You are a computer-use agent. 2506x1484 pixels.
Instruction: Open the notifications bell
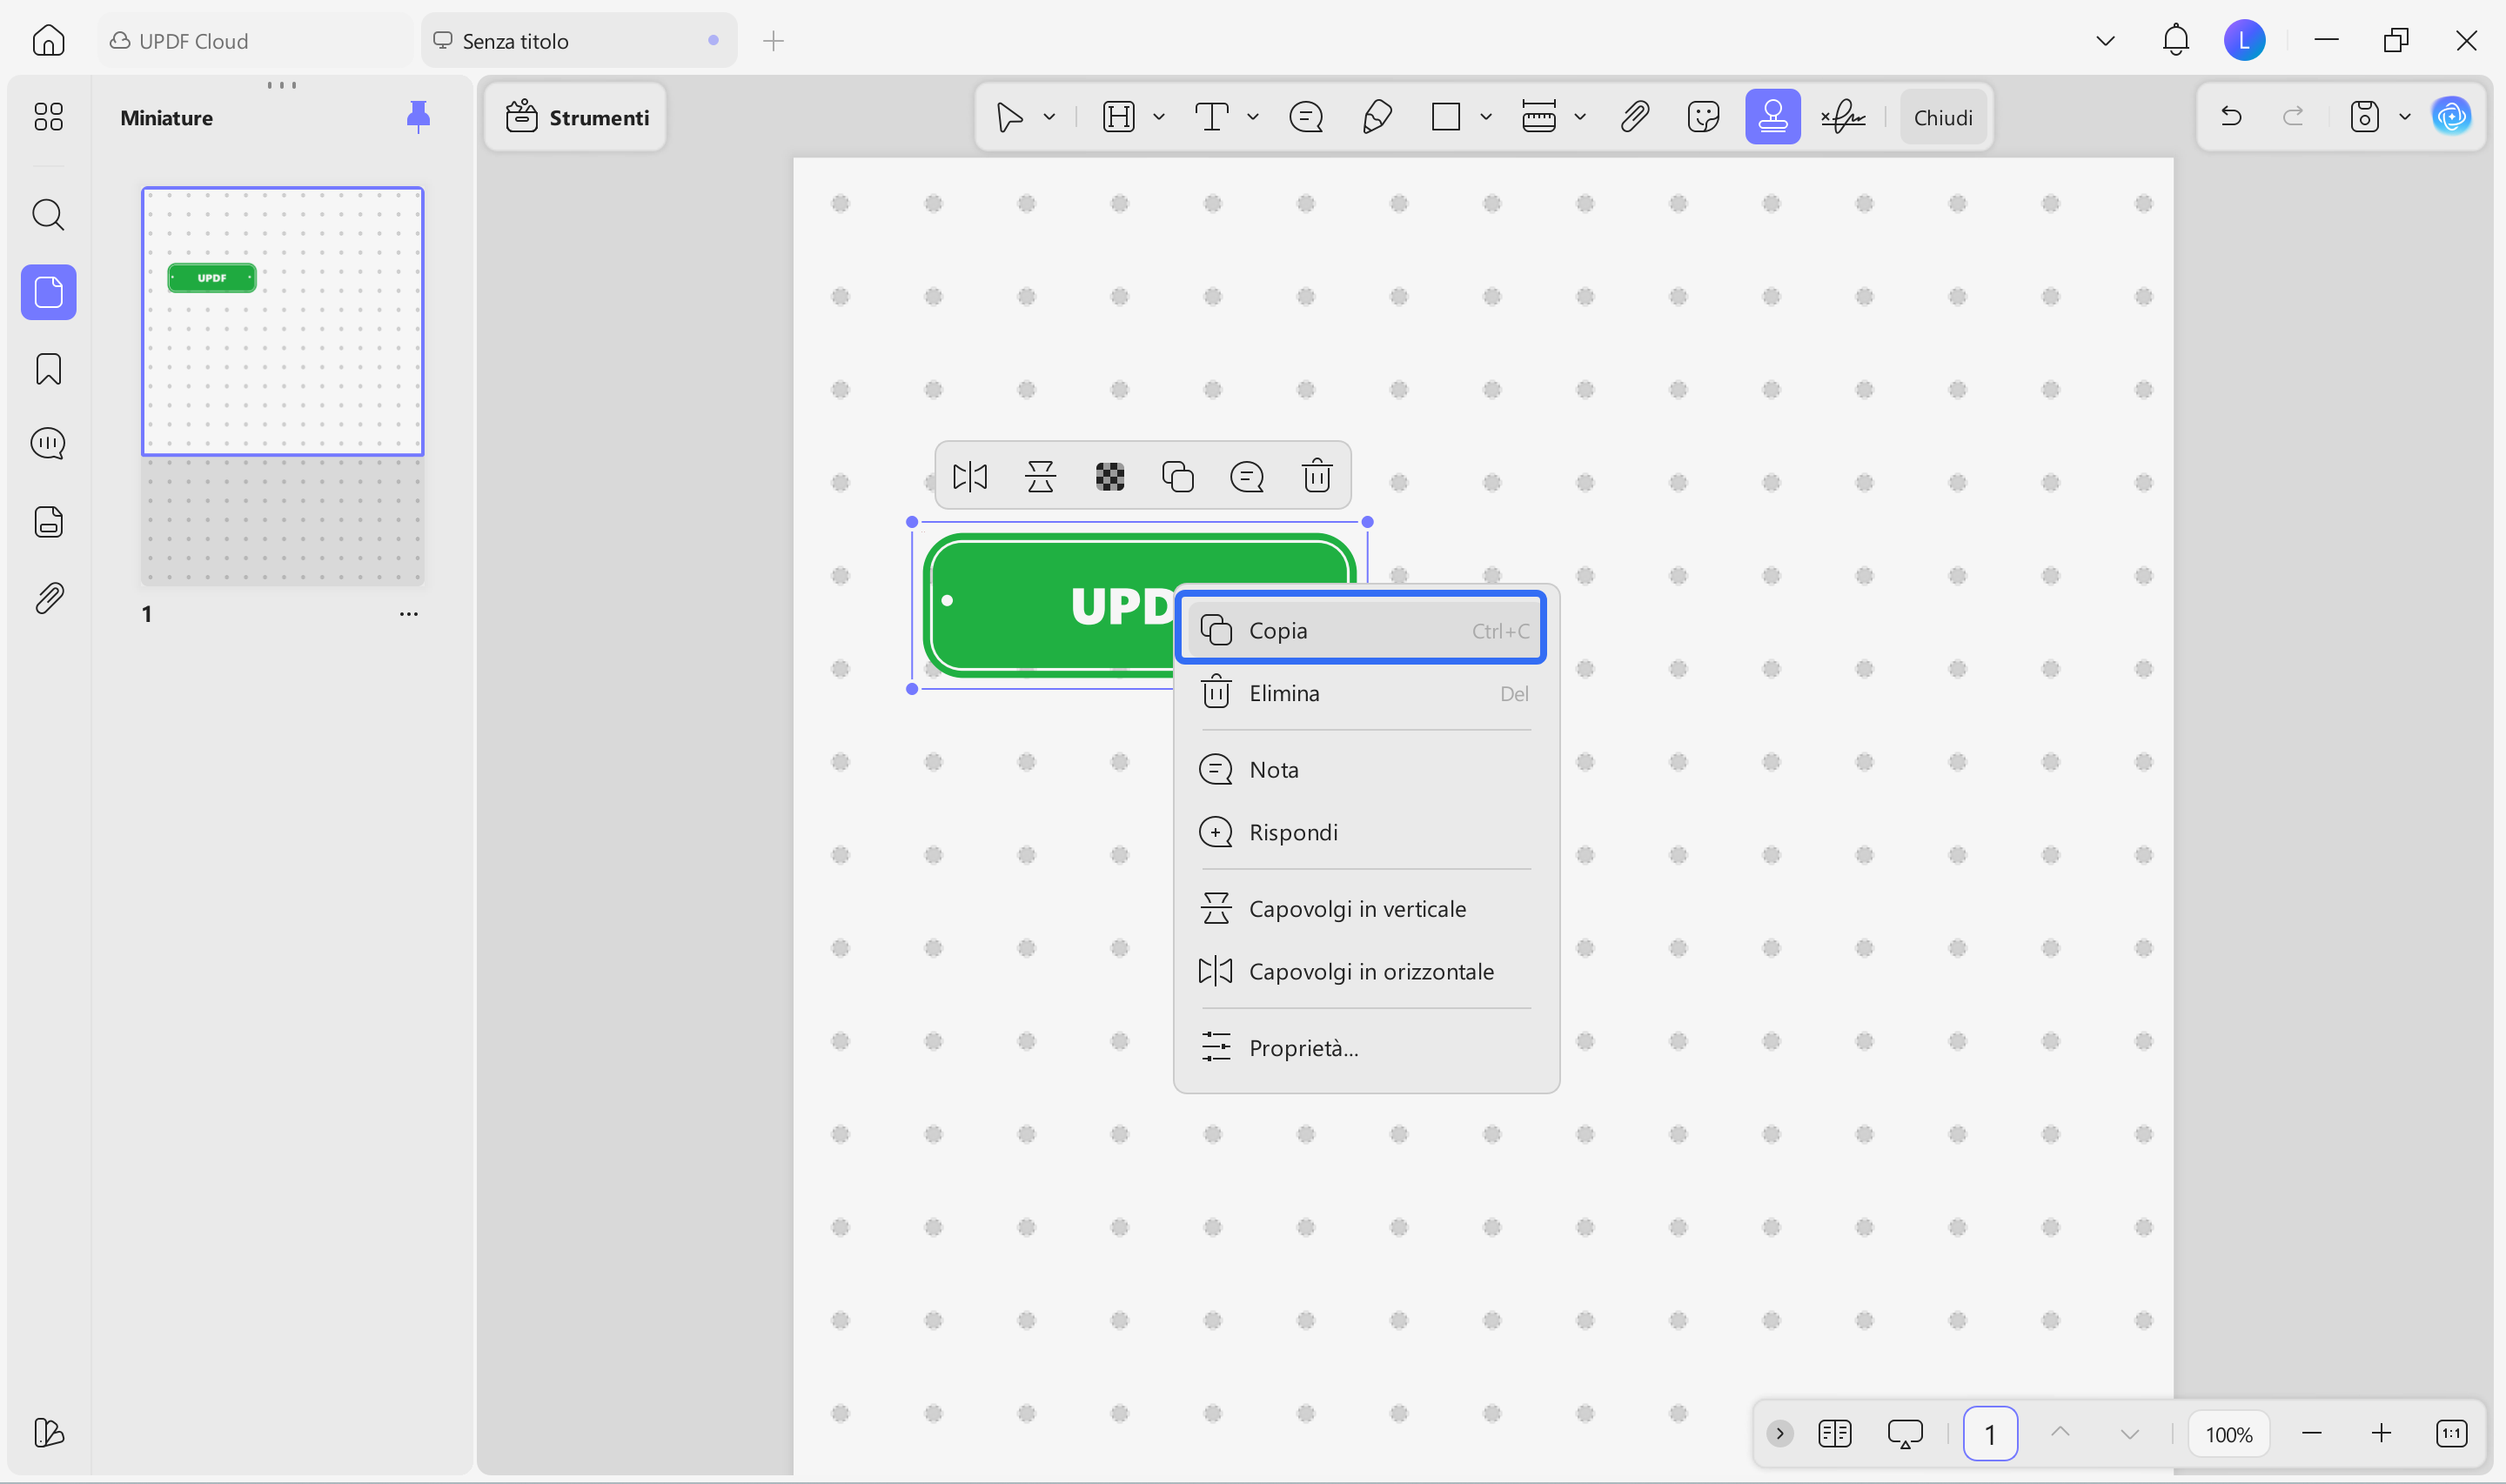click(x=2175, y=41)
